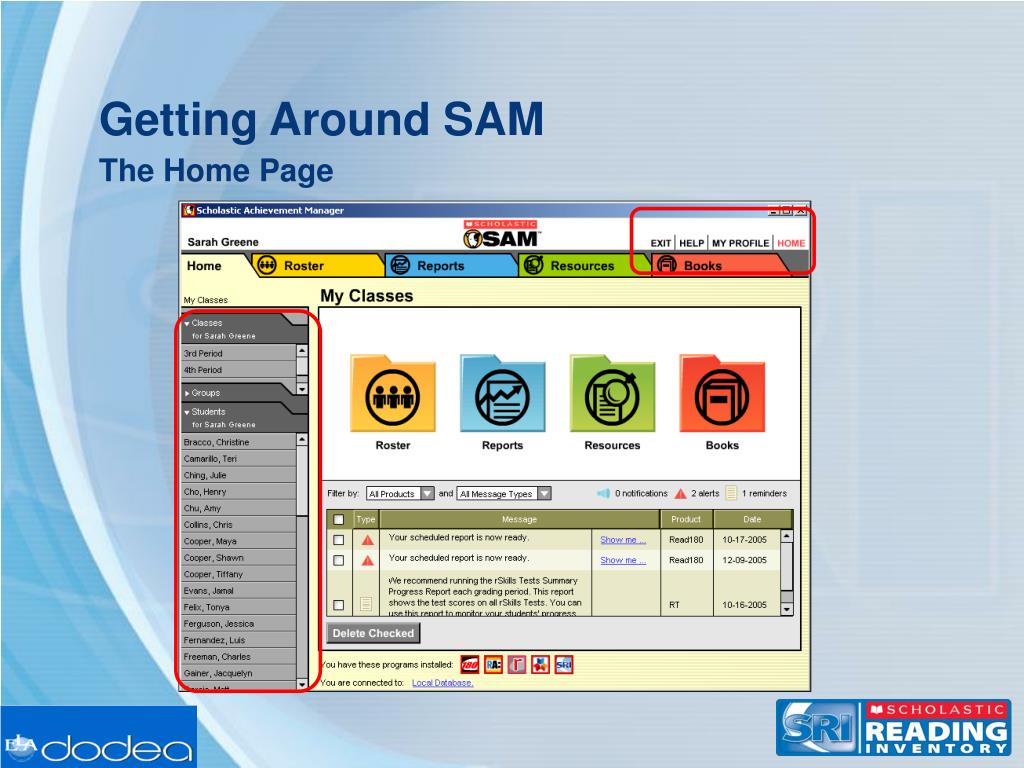The width and height of the screenshot is (1024, 768).
Task: Toggle the select-all checkbox in the table header
Action: (x=338, y=520)
